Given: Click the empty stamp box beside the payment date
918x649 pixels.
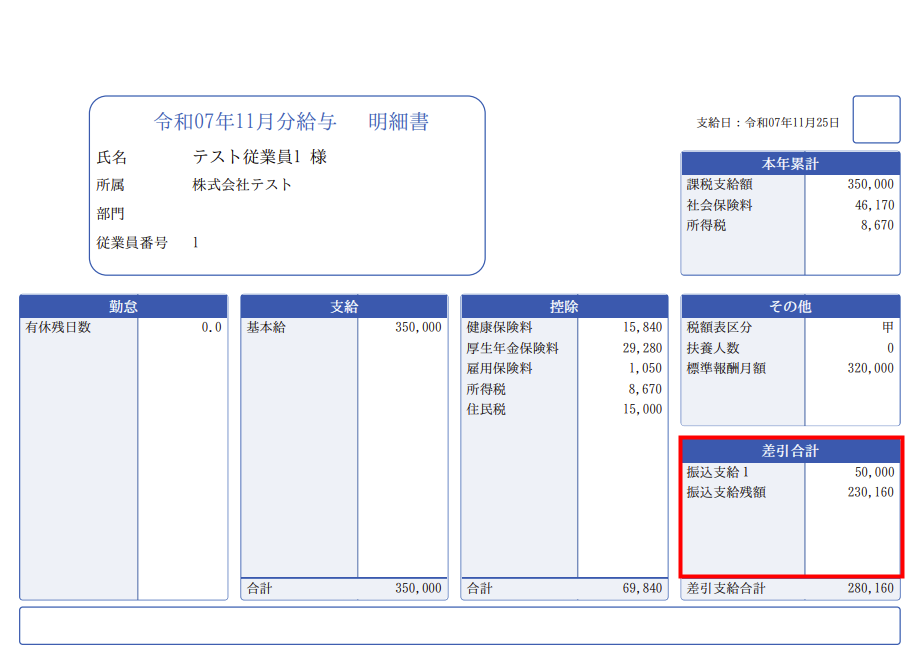Looking at the screenshot, I should (876, 120).
